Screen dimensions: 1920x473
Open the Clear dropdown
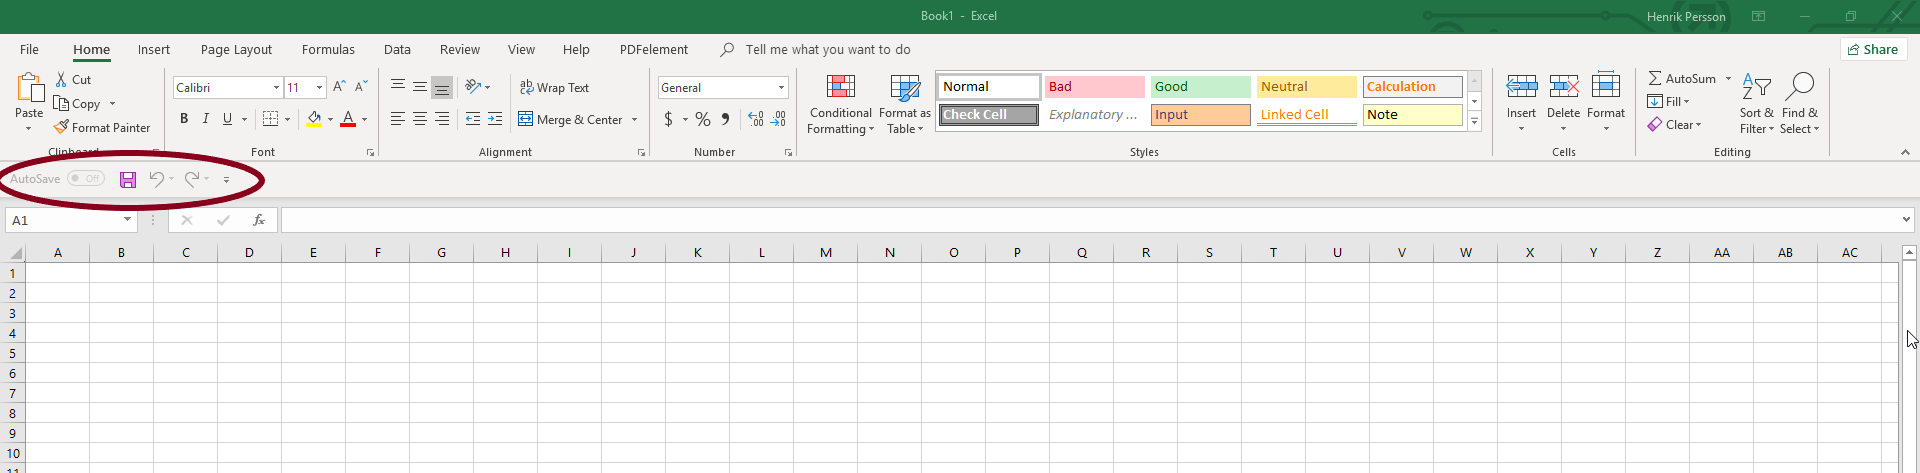tap(1675, 125)
